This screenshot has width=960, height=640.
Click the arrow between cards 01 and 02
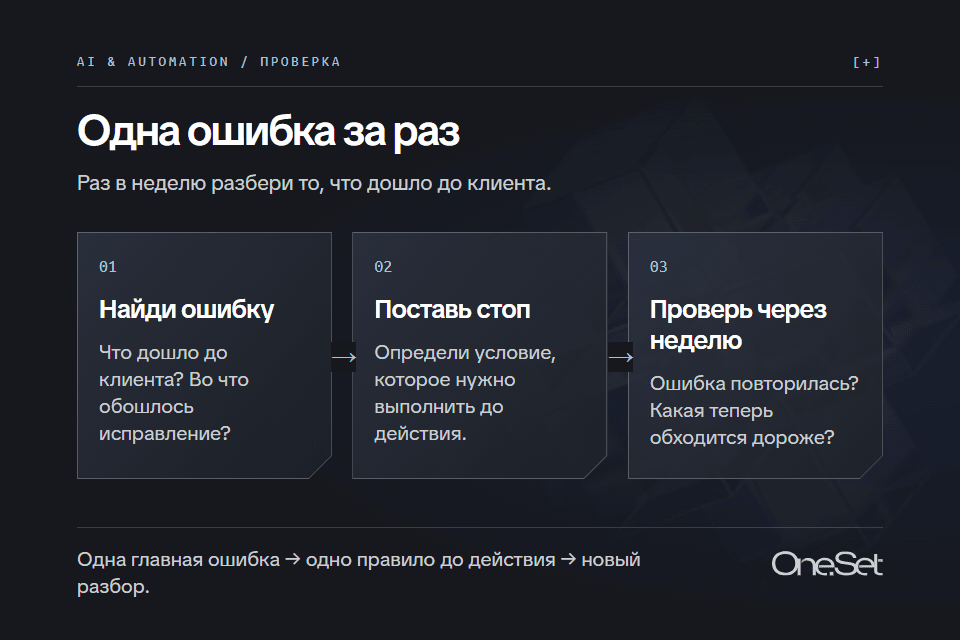coord(343,357)
